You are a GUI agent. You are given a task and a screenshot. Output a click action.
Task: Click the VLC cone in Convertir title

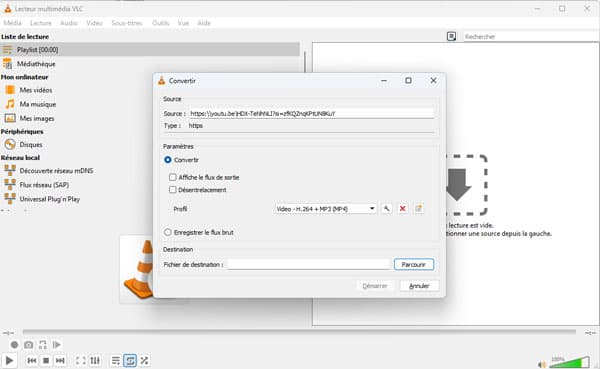pos(161,80)
